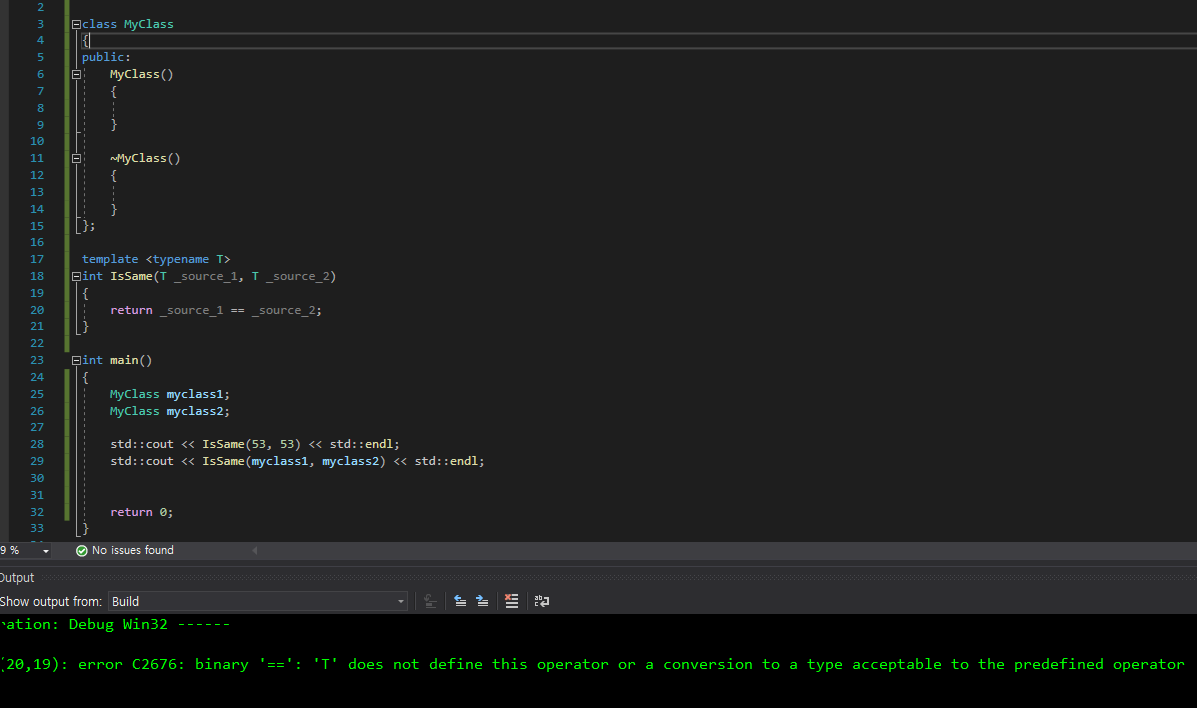Click the horizontal scrollbar left arrow

(254, 551)
